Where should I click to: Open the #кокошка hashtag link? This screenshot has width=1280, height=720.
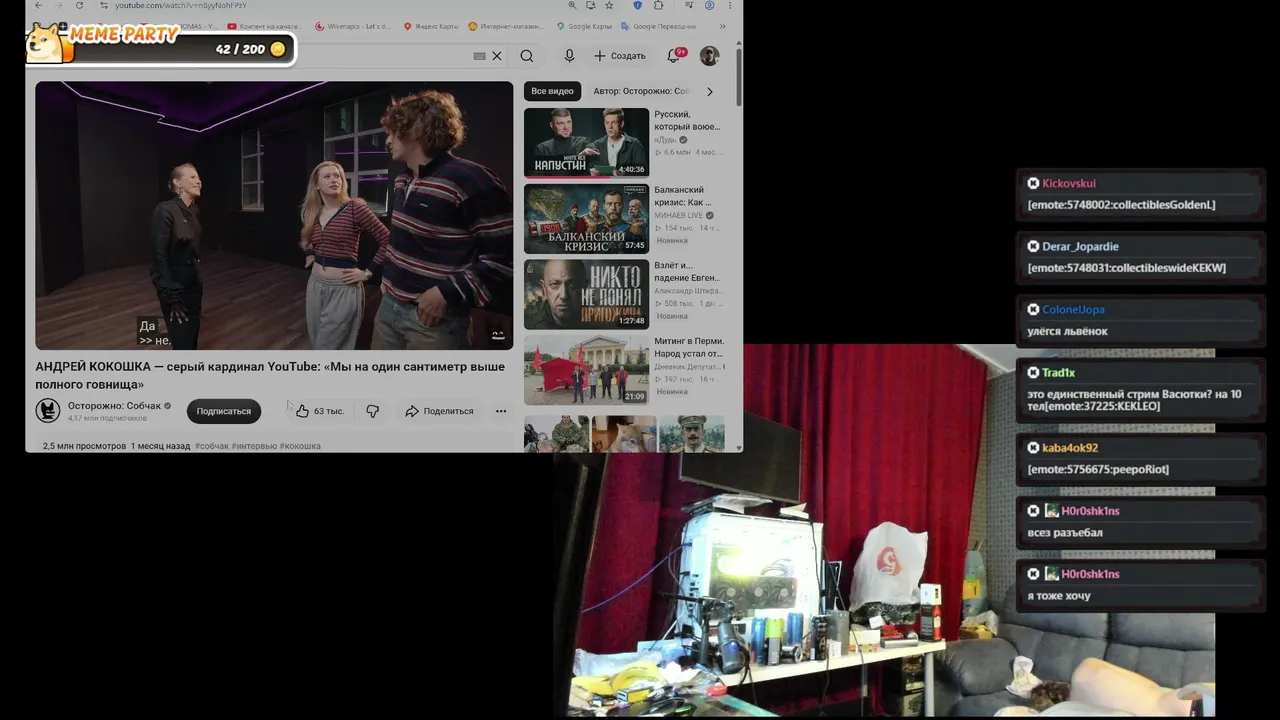(300, 446)
